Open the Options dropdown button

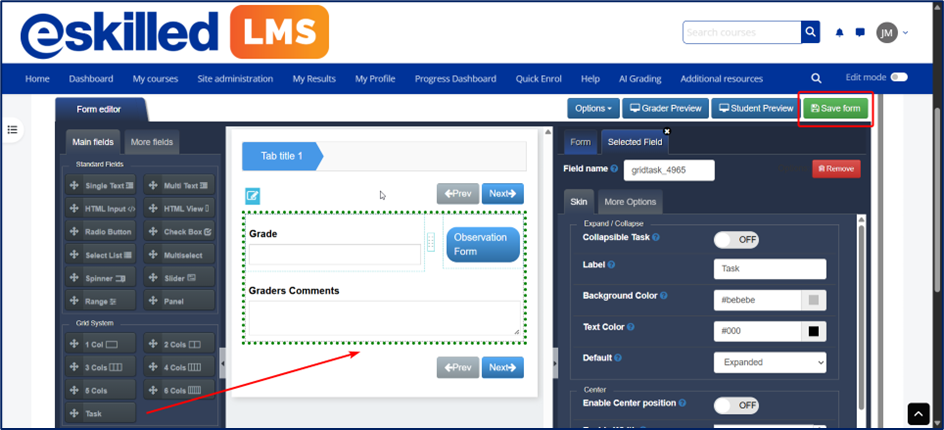coord(593,108)
